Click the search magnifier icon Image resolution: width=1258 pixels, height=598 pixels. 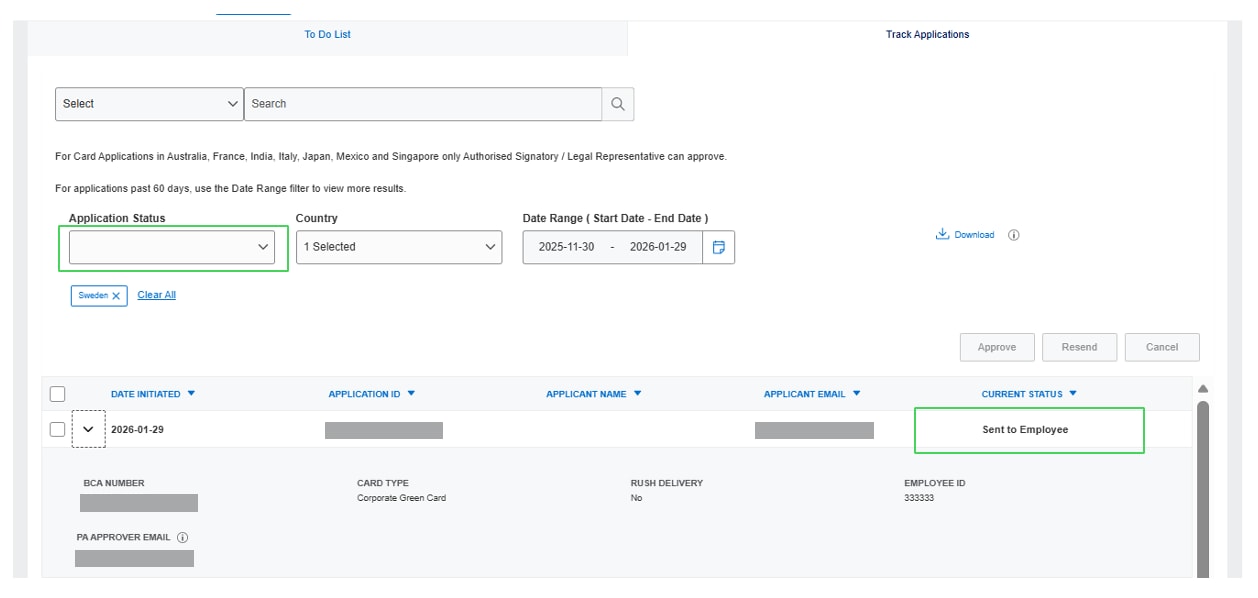(617, 103)
